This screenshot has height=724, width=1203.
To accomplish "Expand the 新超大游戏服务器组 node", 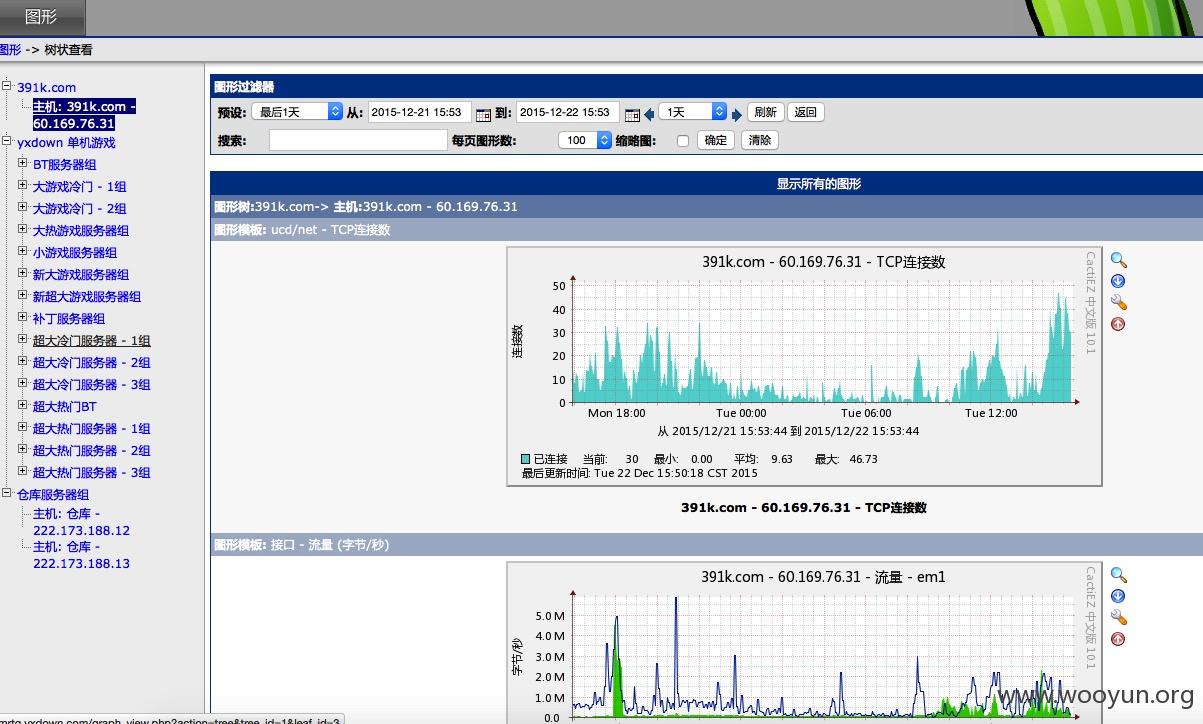I will coord(22,295).
